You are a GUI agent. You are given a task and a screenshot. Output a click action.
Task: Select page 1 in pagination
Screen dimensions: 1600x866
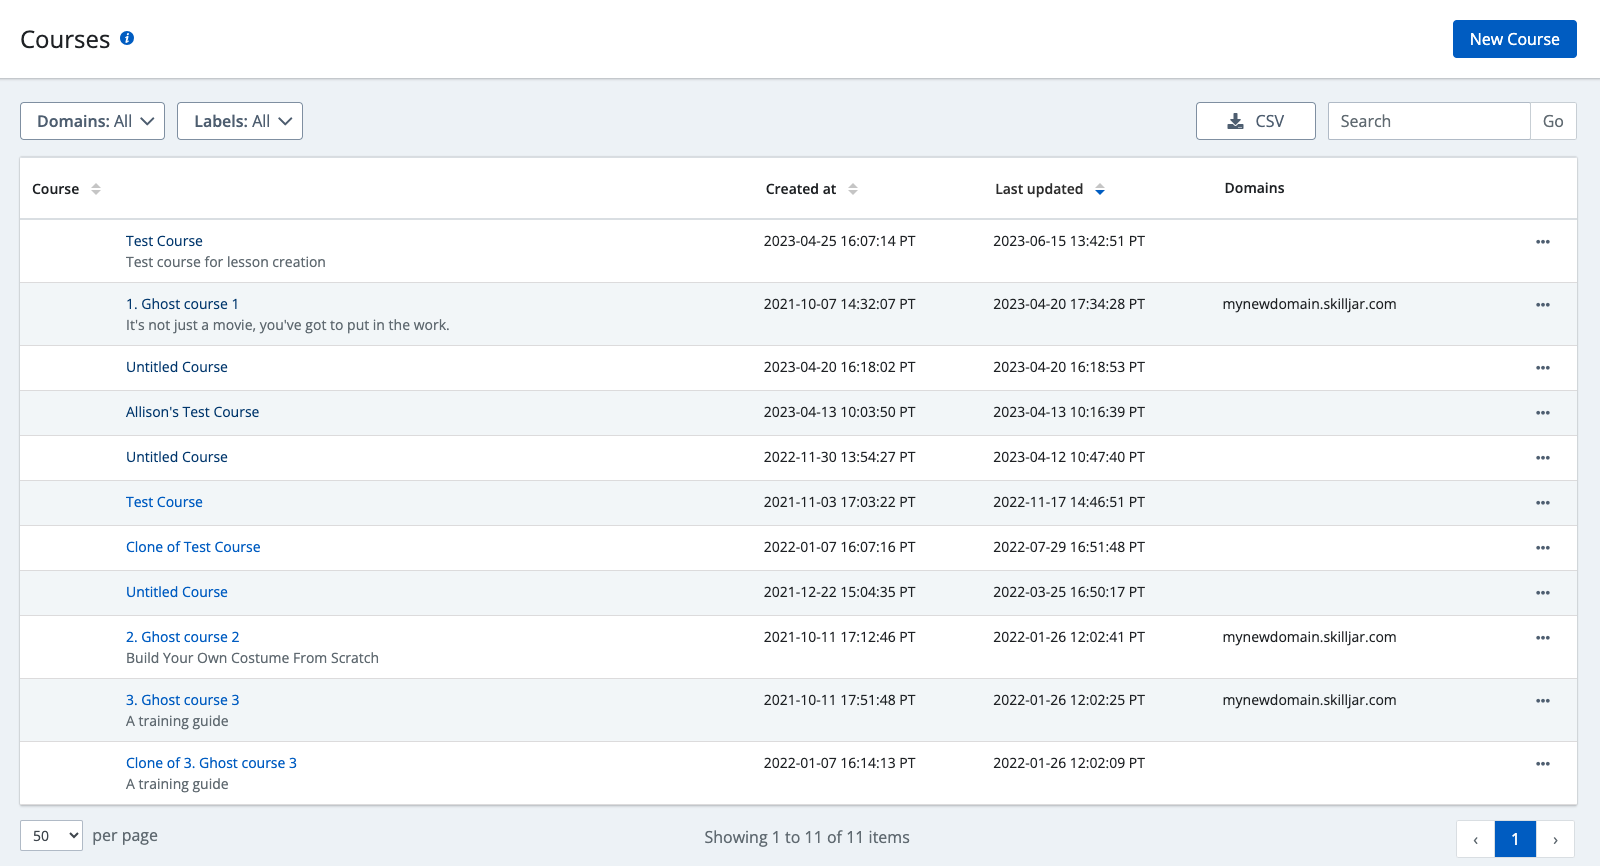1515,839
